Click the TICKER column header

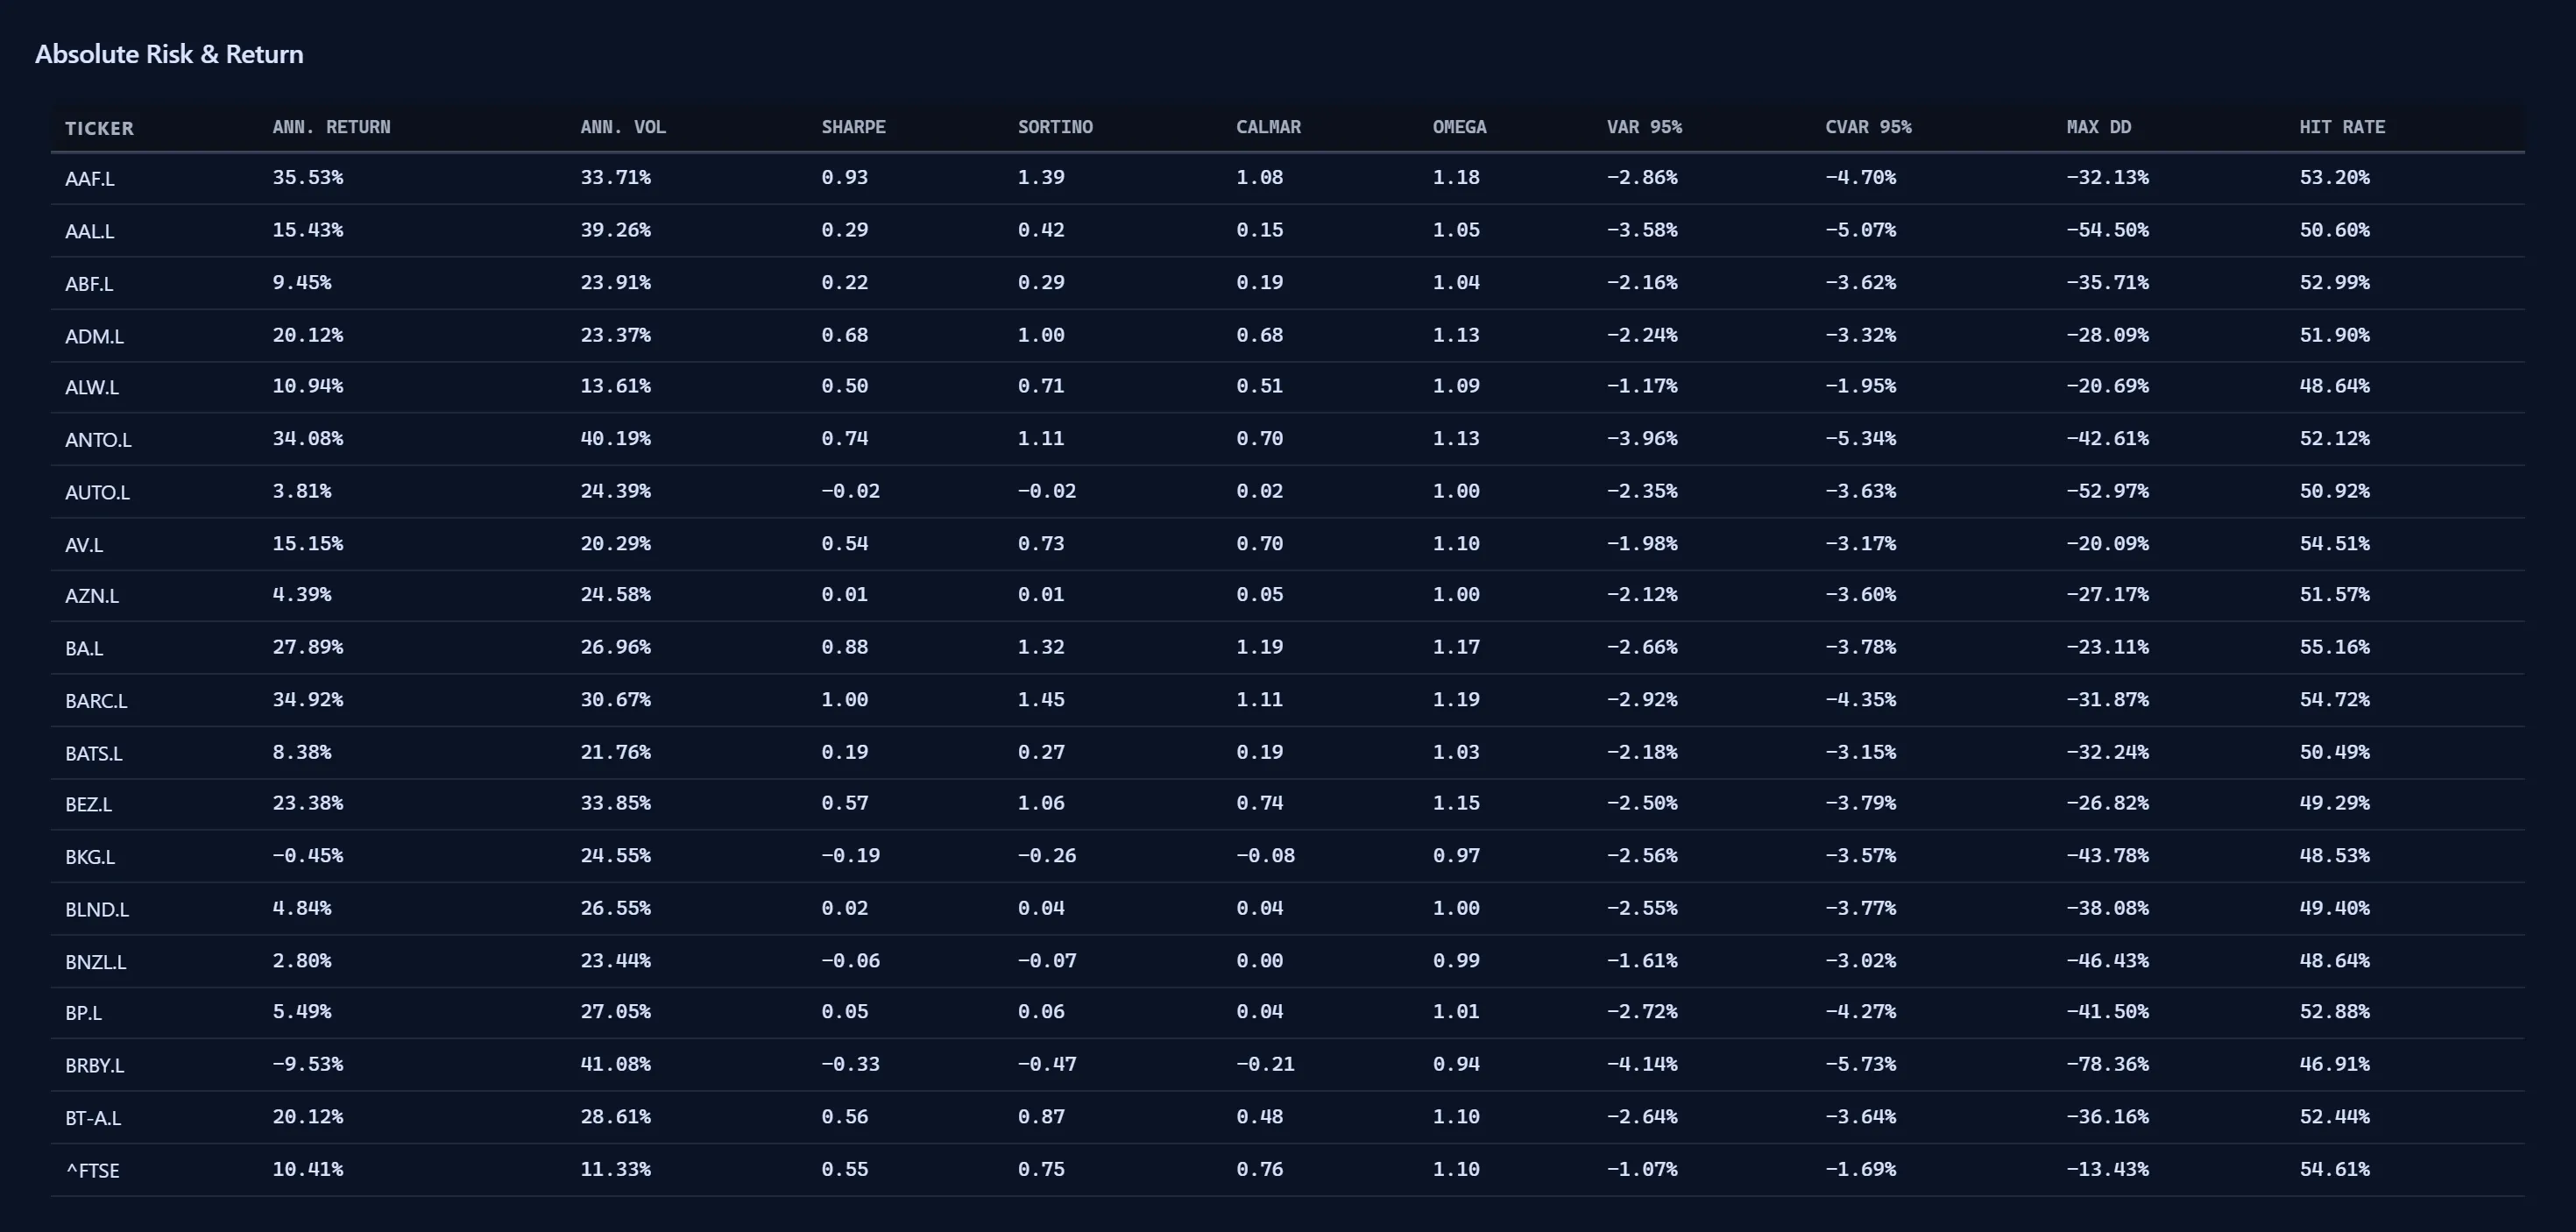(99, 128)
